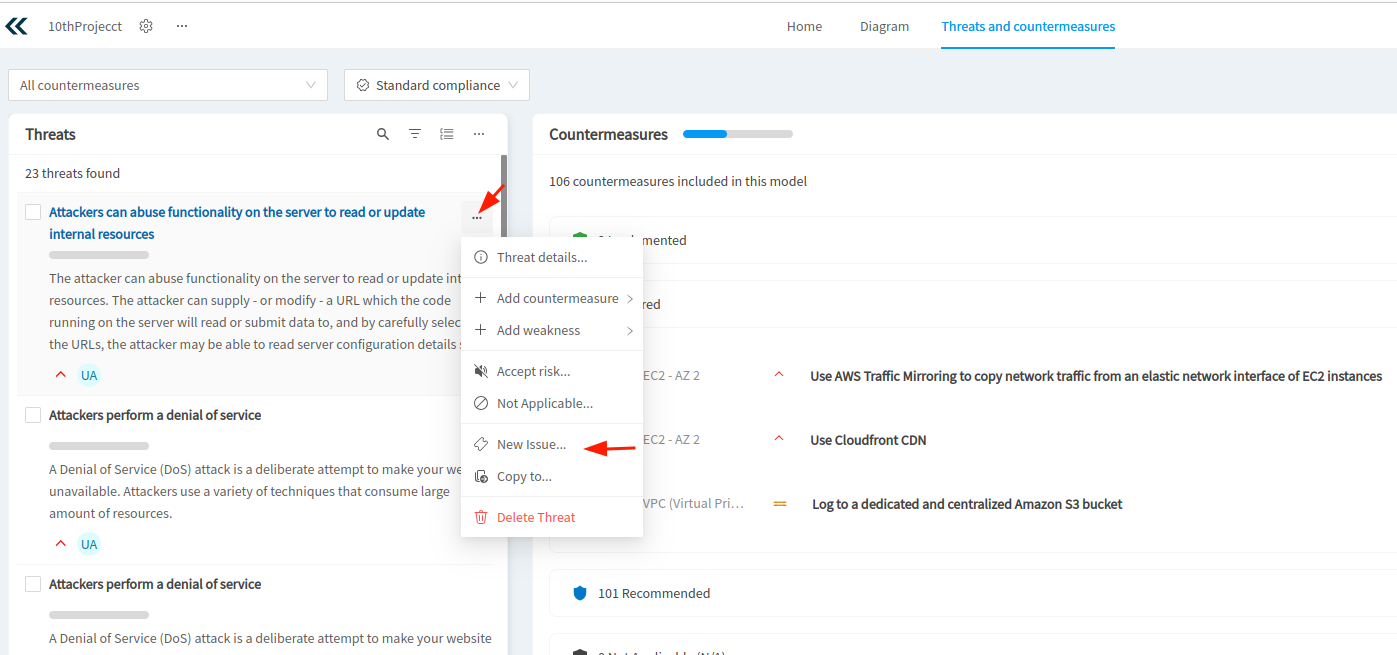Open Use Cloudfront CDN countermeasure
Image resolution: width=1397 pixels, height=655 pixels.
tap(868, 440)
